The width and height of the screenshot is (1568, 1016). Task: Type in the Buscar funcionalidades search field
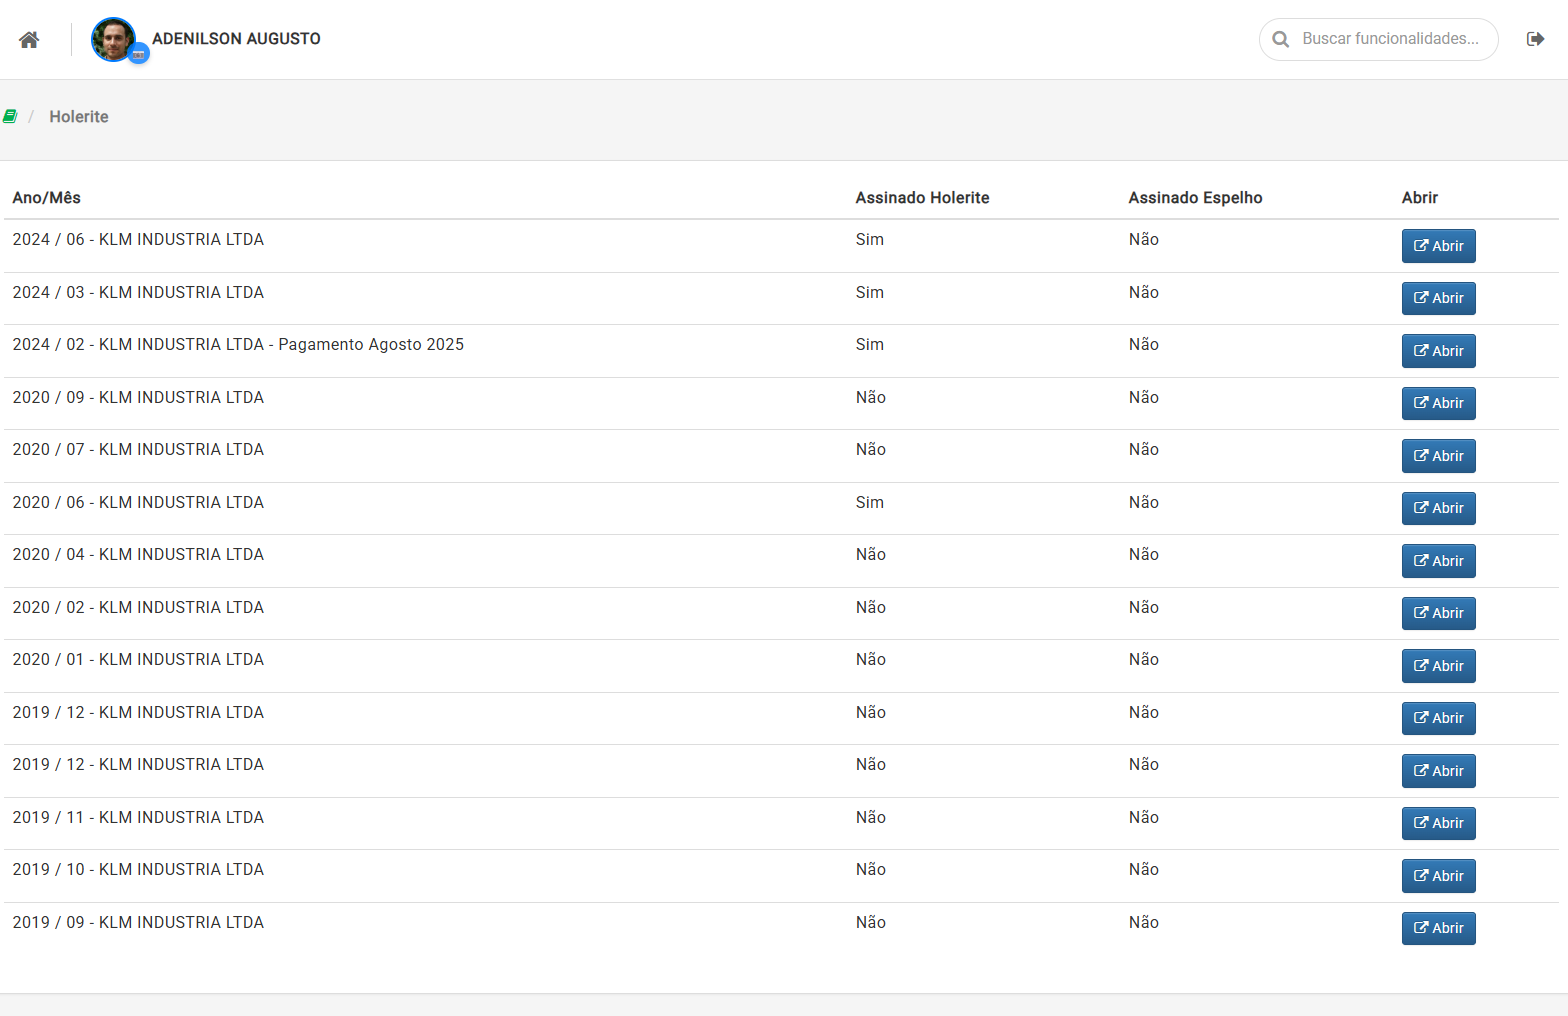click(1390, 39)
